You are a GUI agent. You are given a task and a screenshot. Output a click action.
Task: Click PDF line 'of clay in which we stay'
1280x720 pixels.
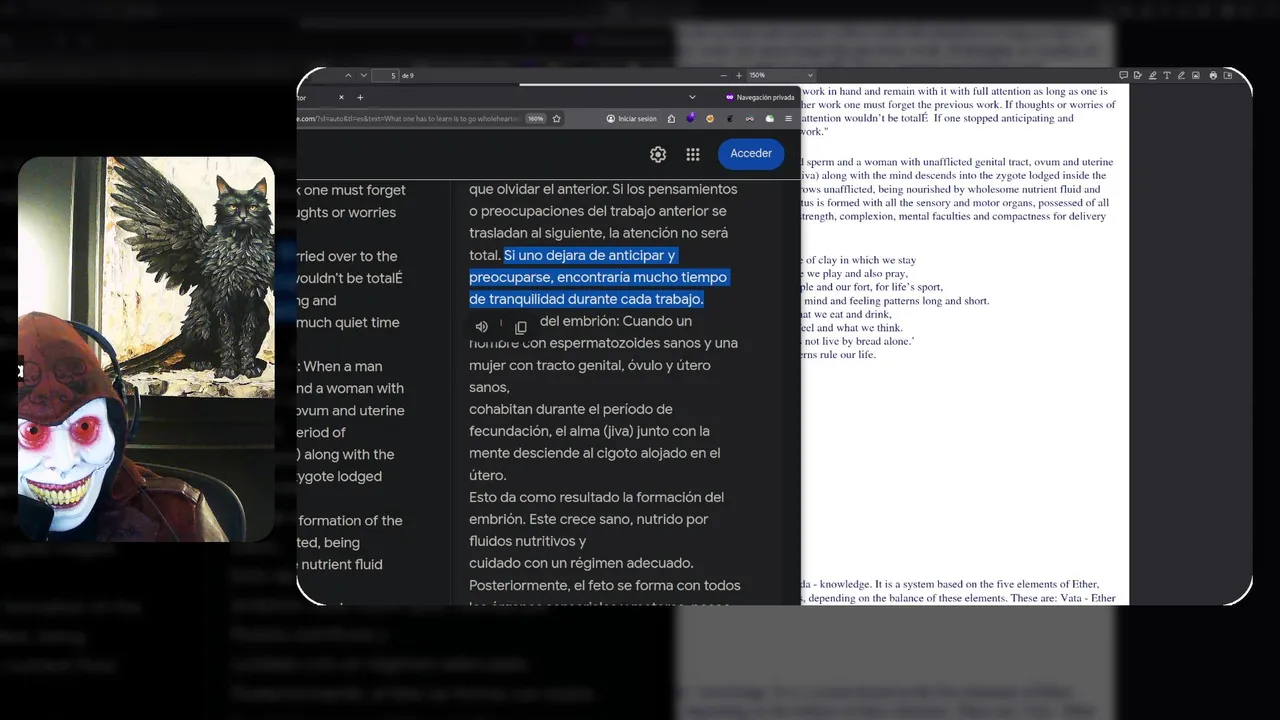pos(859,260)
